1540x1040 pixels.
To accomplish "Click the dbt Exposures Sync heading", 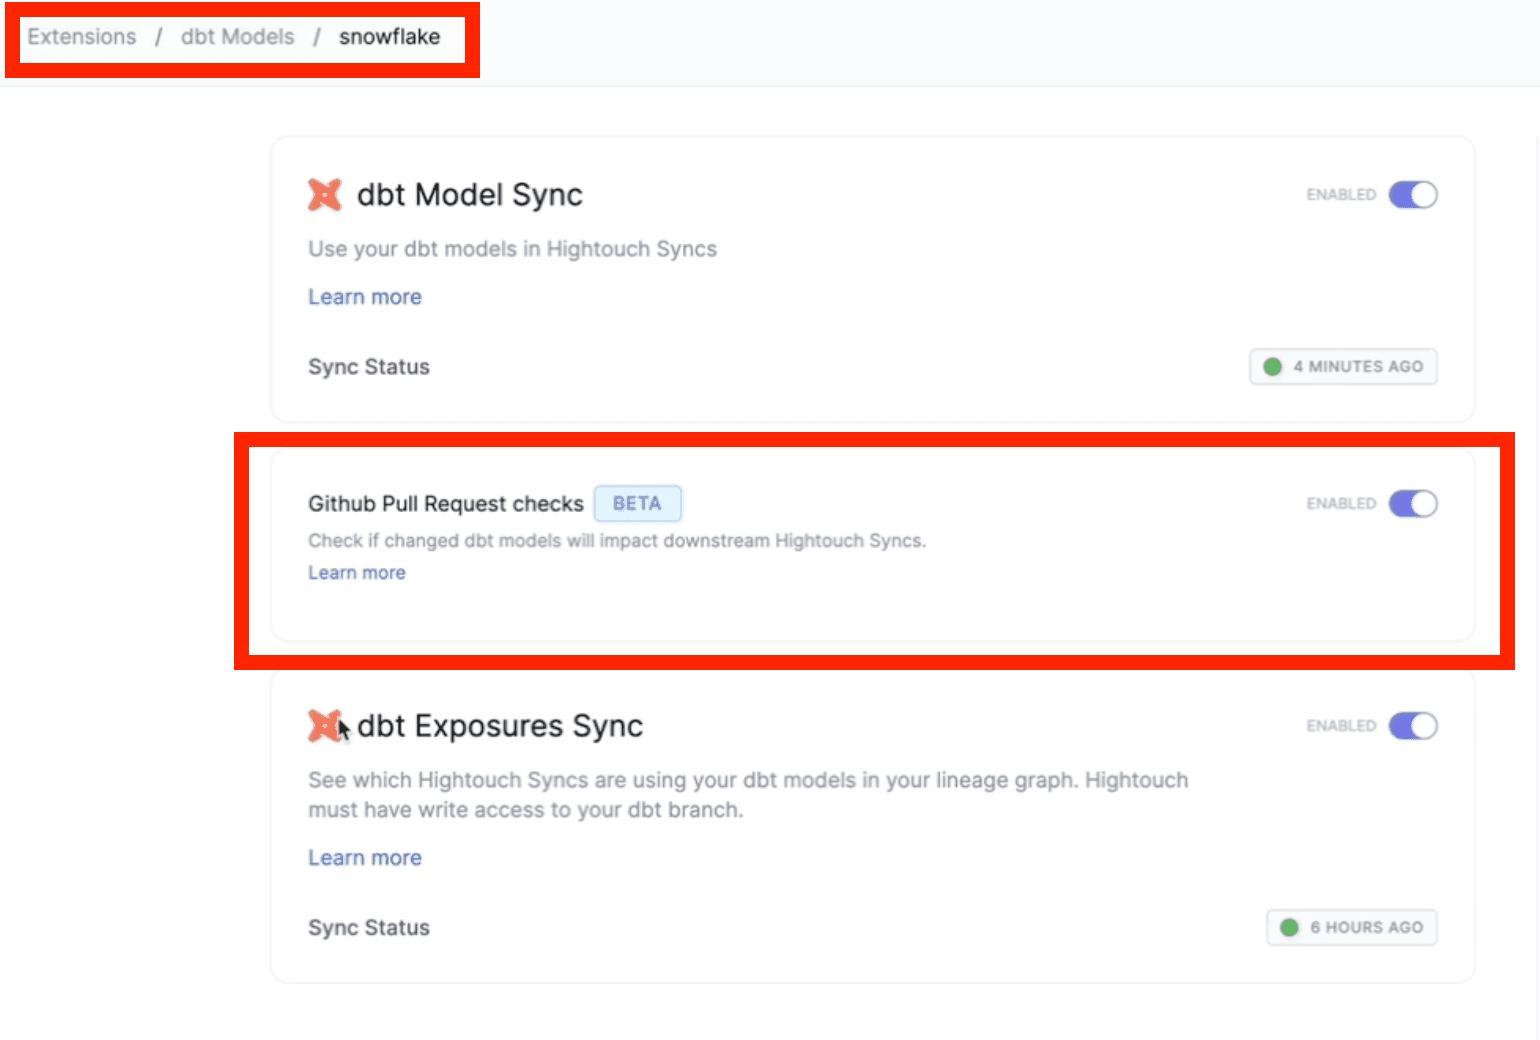I will pyautogui.click(x=500, y=726).
